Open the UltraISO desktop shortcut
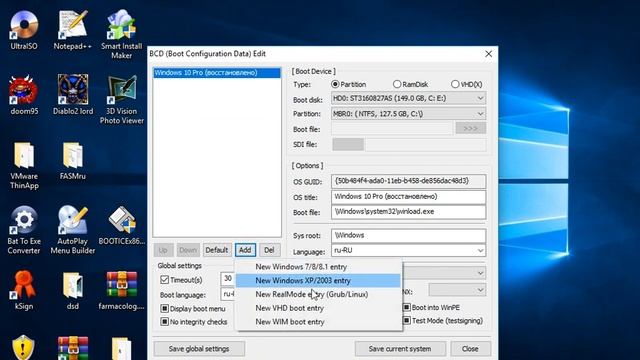 click(24, 30)
